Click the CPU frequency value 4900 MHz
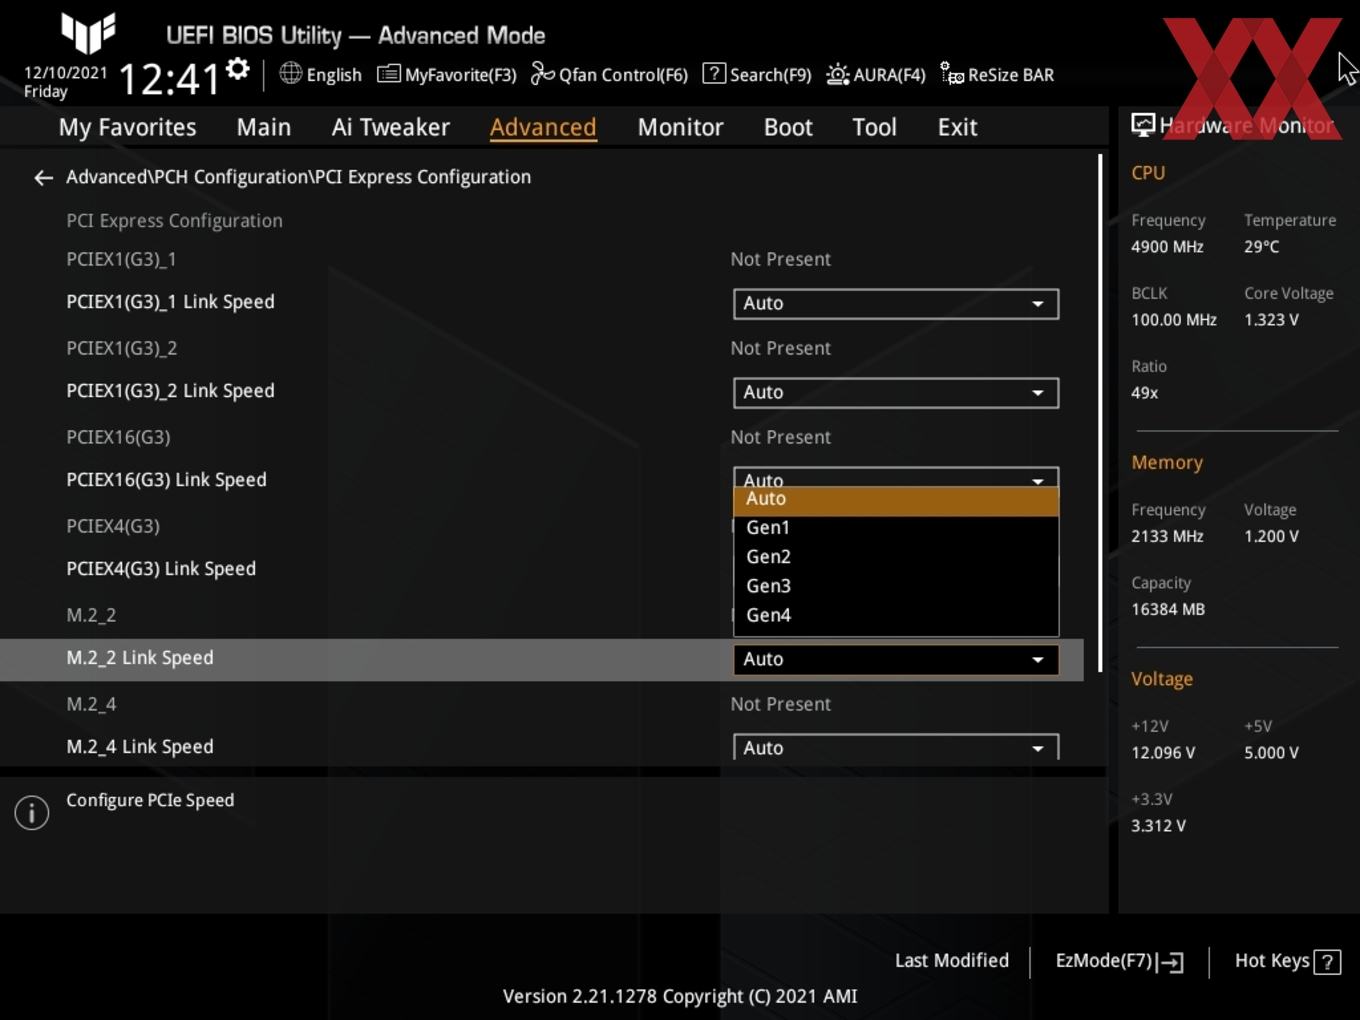 [1167, 246]
